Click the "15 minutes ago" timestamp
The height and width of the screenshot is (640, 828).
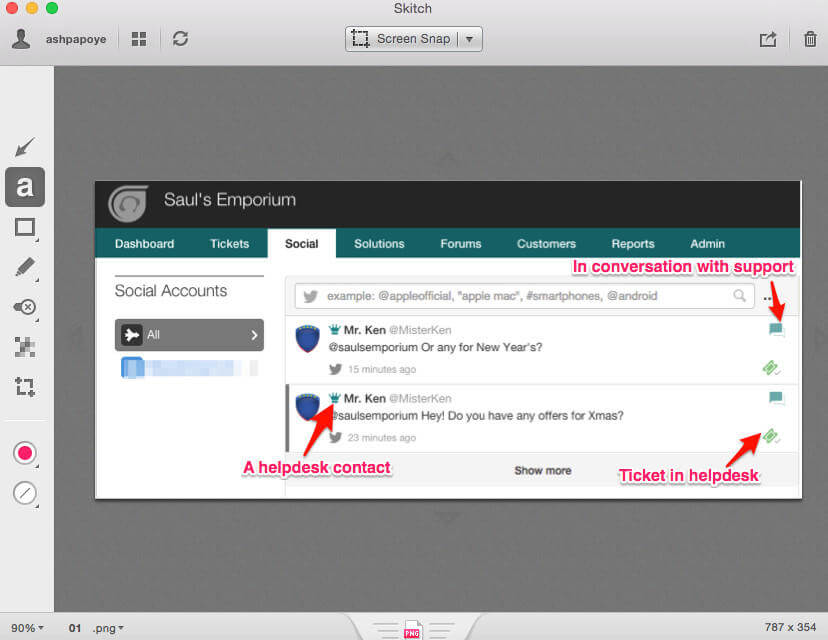pyautogui.click(x=382, y=369)
